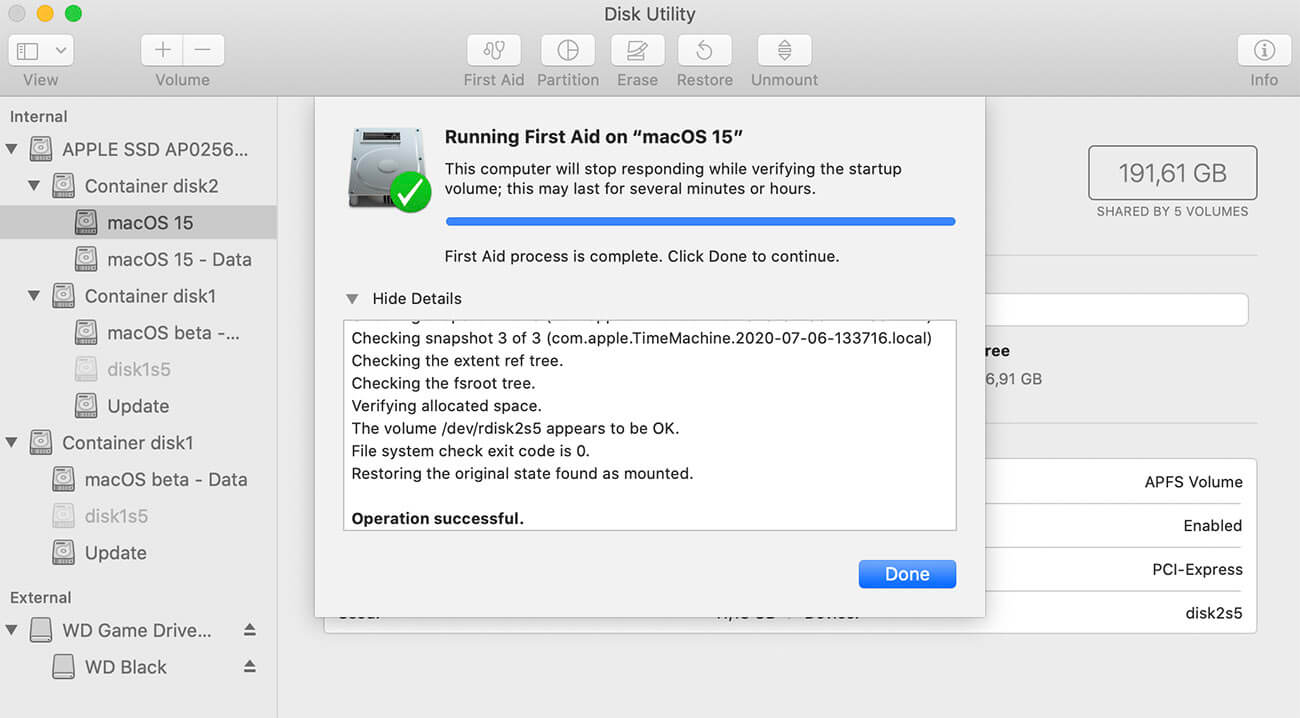Eject the WD Game Drive
1300x718 pixels.
[250, 630]
